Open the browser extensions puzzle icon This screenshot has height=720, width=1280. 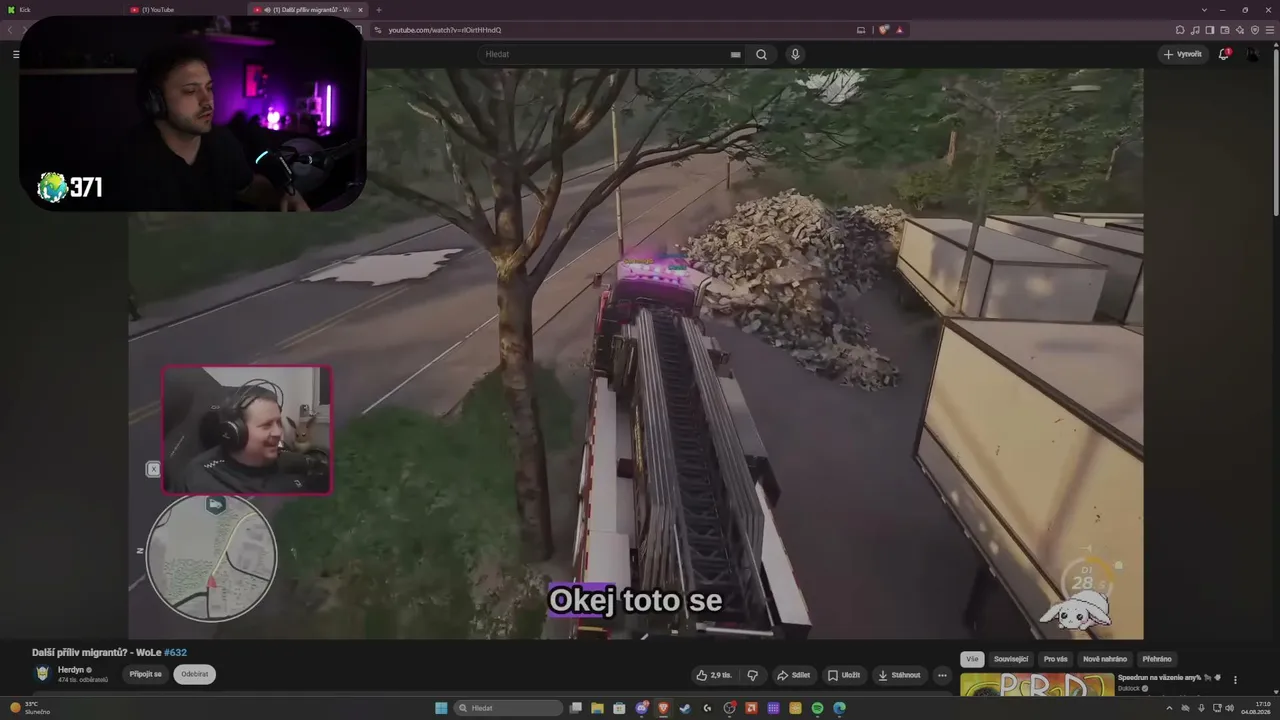click(x=1180, y=30)
